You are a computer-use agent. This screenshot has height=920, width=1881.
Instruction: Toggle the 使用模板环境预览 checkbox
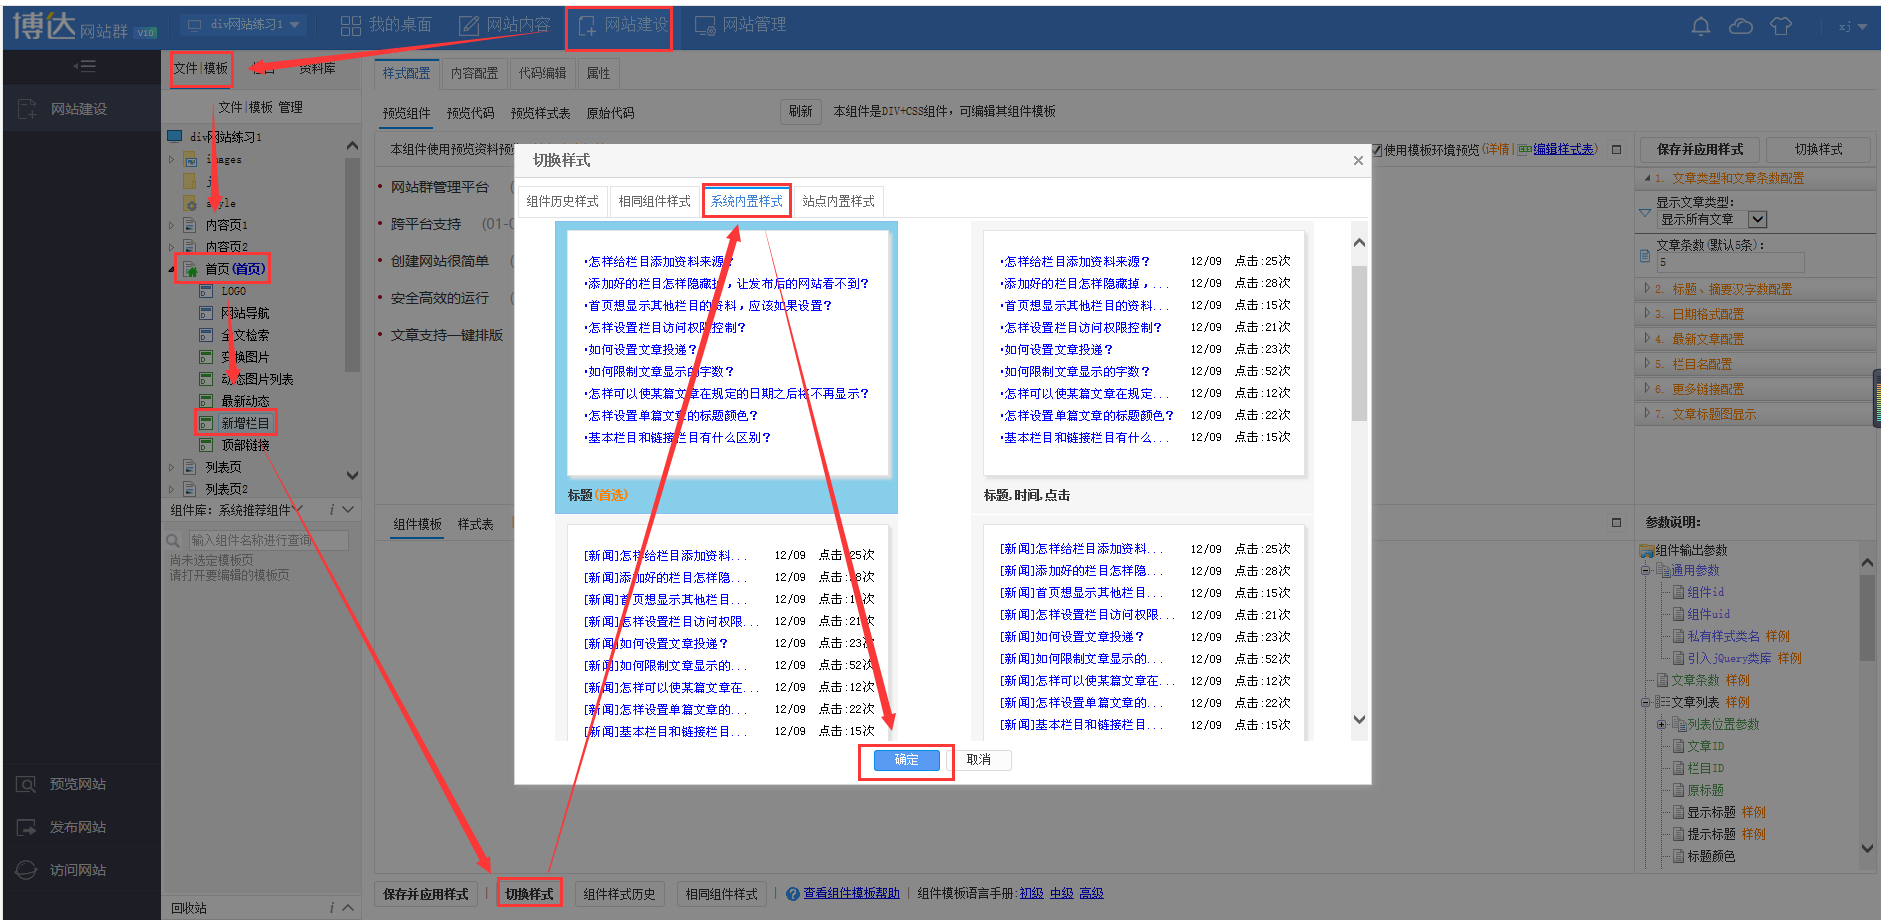tap(1377, 150)
